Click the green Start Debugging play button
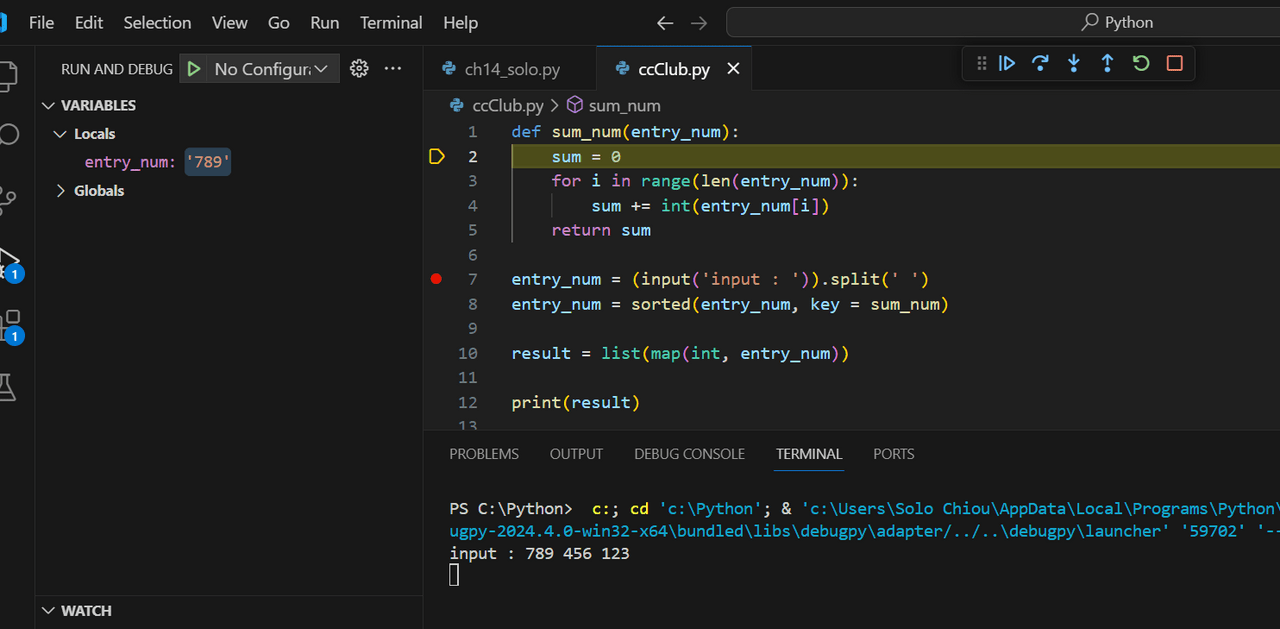The width and height of the screenshot is (1280, 629). [x=194, y=68]
